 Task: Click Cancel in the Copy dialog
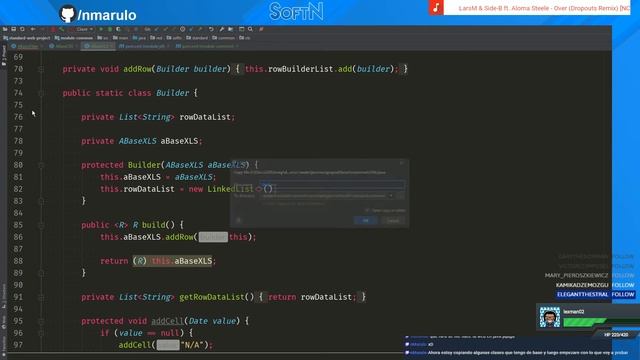click(393, 220)
